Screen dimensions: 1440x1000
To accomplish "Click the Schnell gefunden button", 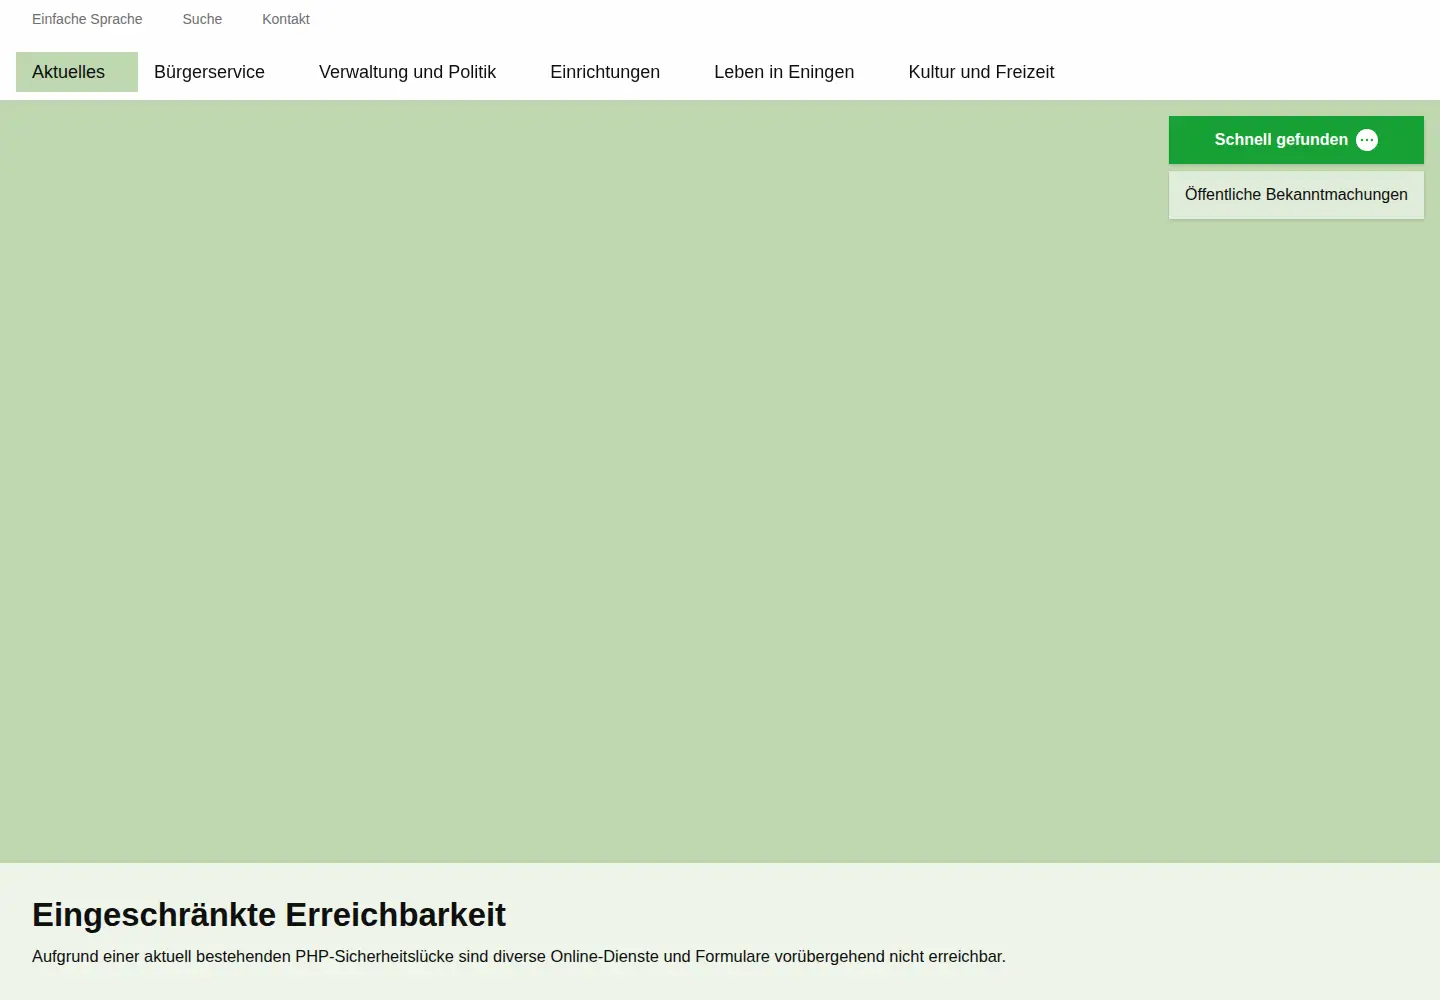I will coord(1296,140).
